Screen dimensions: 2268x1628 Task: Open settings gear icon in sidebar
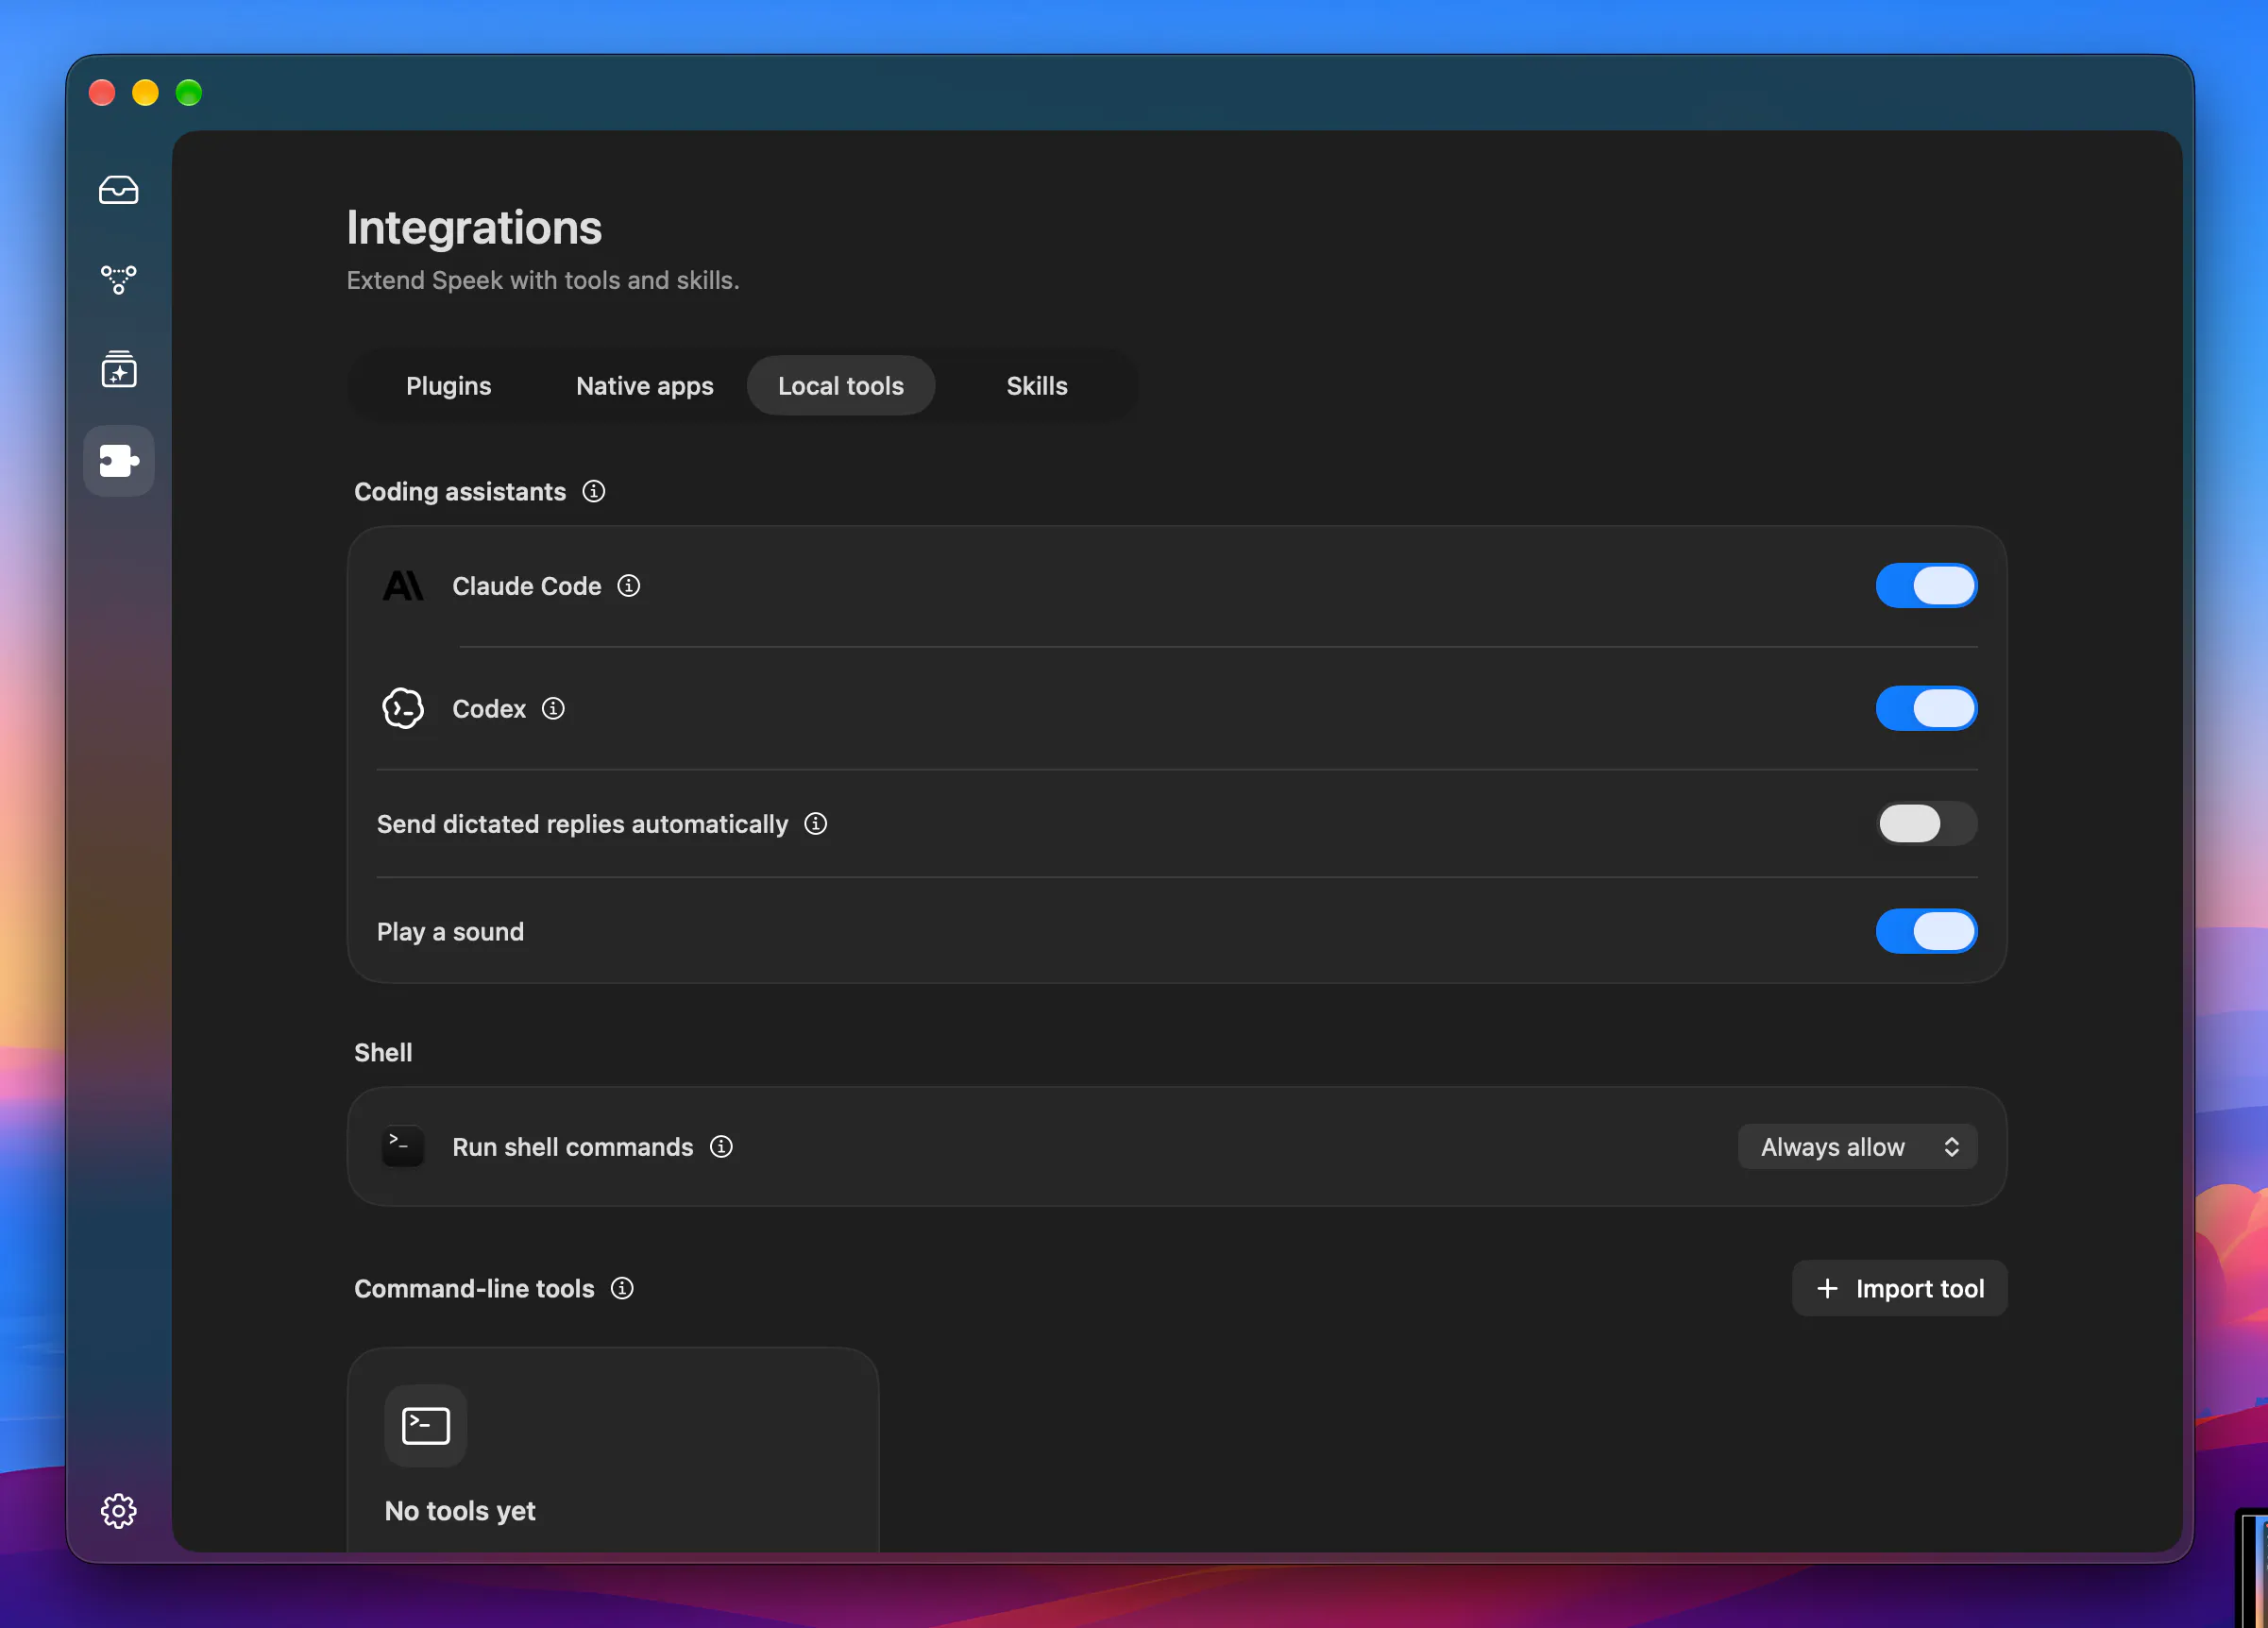click(x=118, y=1510)
